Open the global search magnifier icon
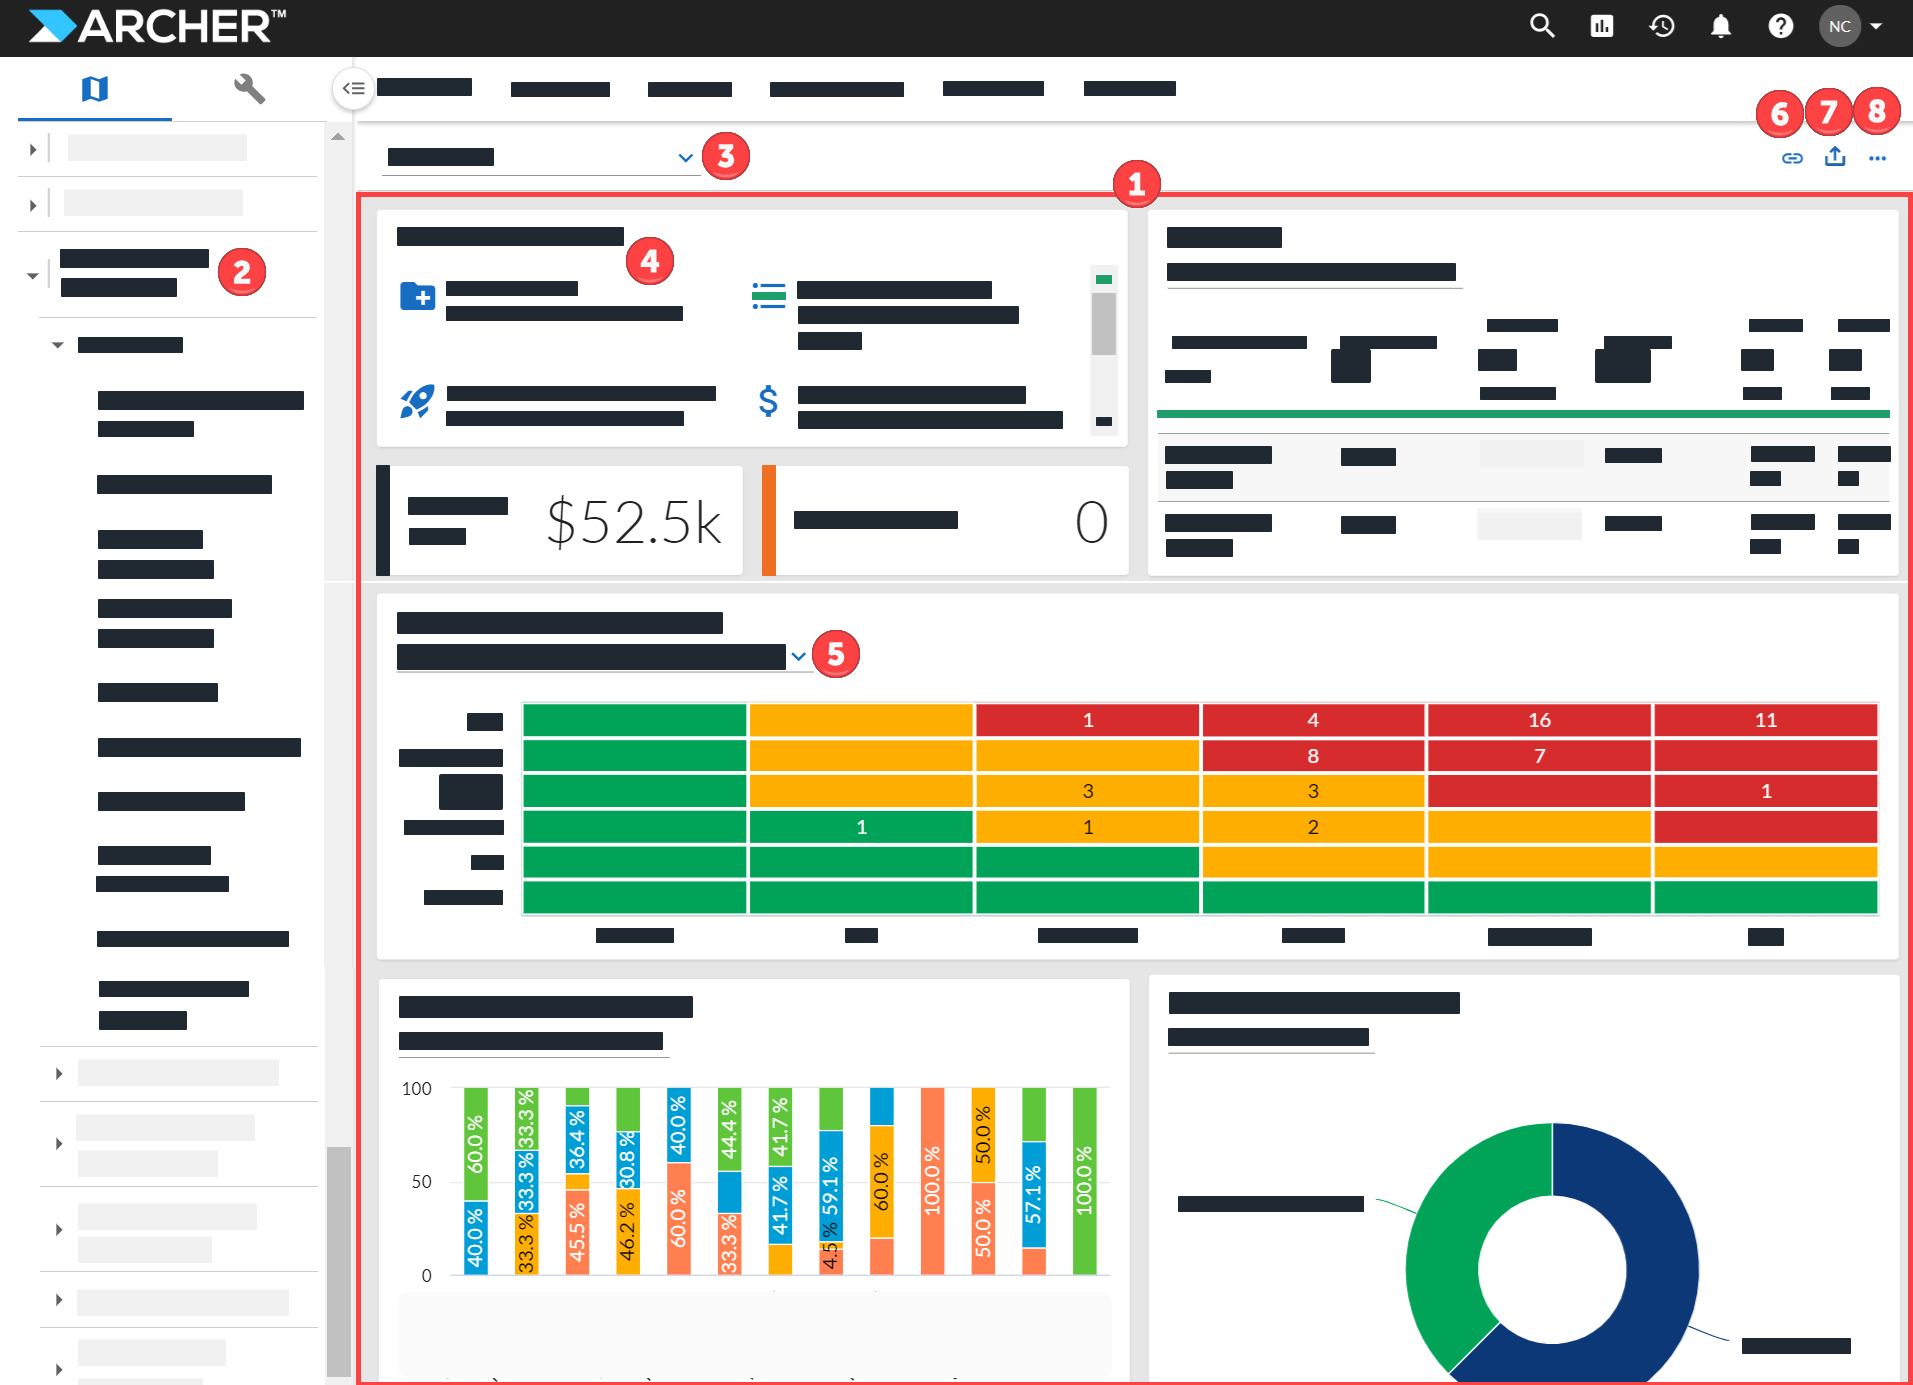 click(x=1542, y=26)
